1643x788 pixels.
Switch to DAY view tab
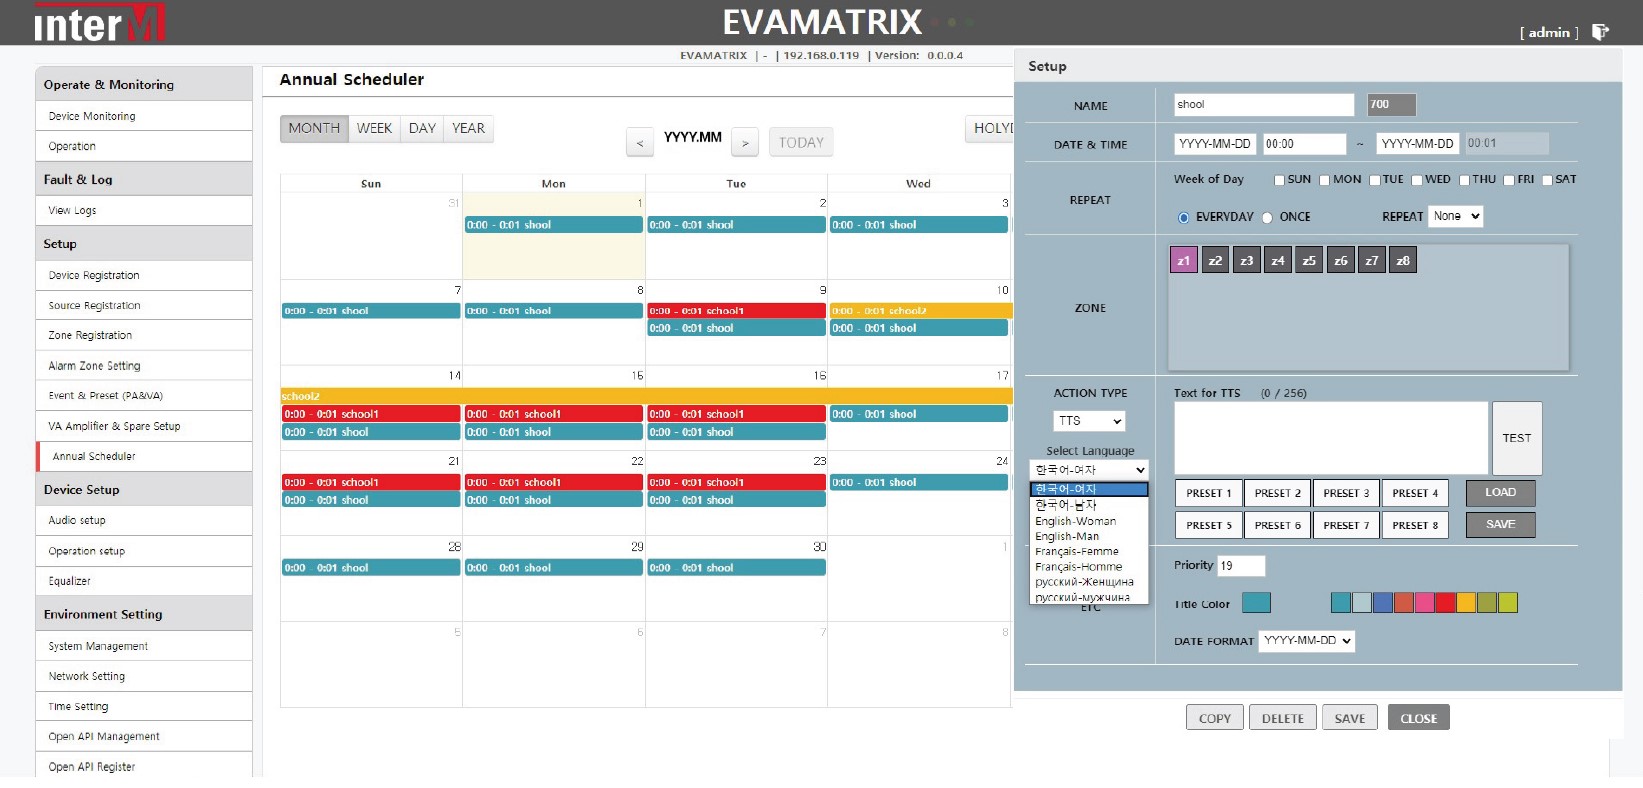tap(422, 128)
